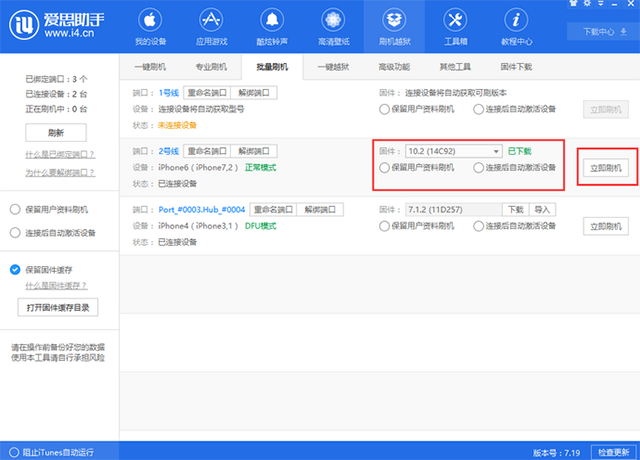This screenshot has width=640, height=460.
Task: Click 下载 button for firmware 7.1.2
Action: pyautogui.click(x=513, y=210)
